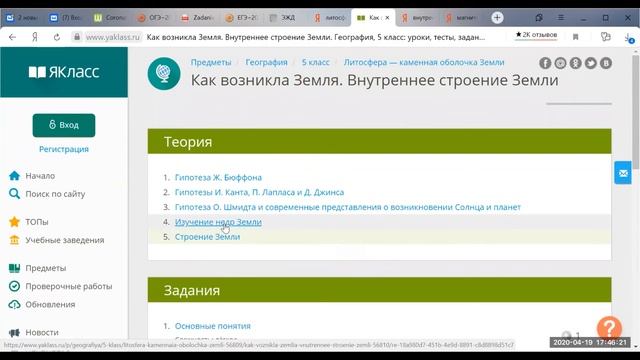Click the Предметы breadcrumb
The height and width of the screenshot is (360, 640).
pyautogui.click(x=211, y=62)
